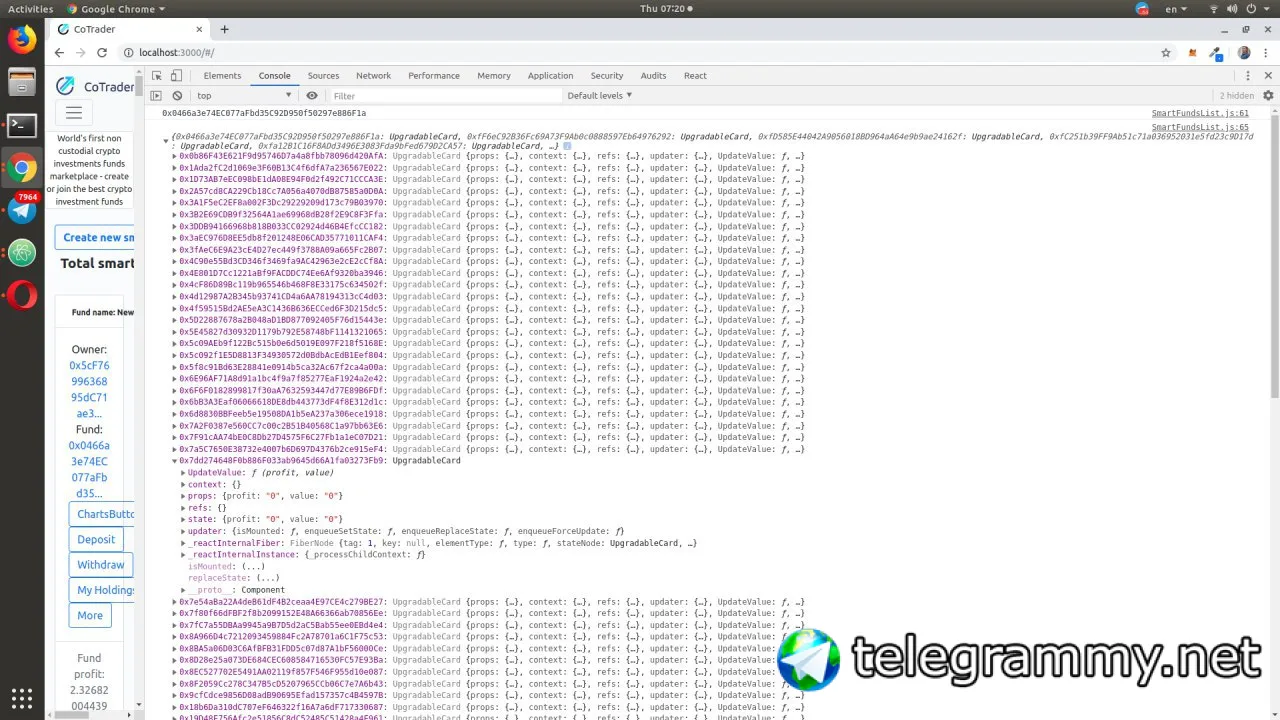1280x720 pixels.
Task: Show the console sidebar panel
Action: (156, 96)
